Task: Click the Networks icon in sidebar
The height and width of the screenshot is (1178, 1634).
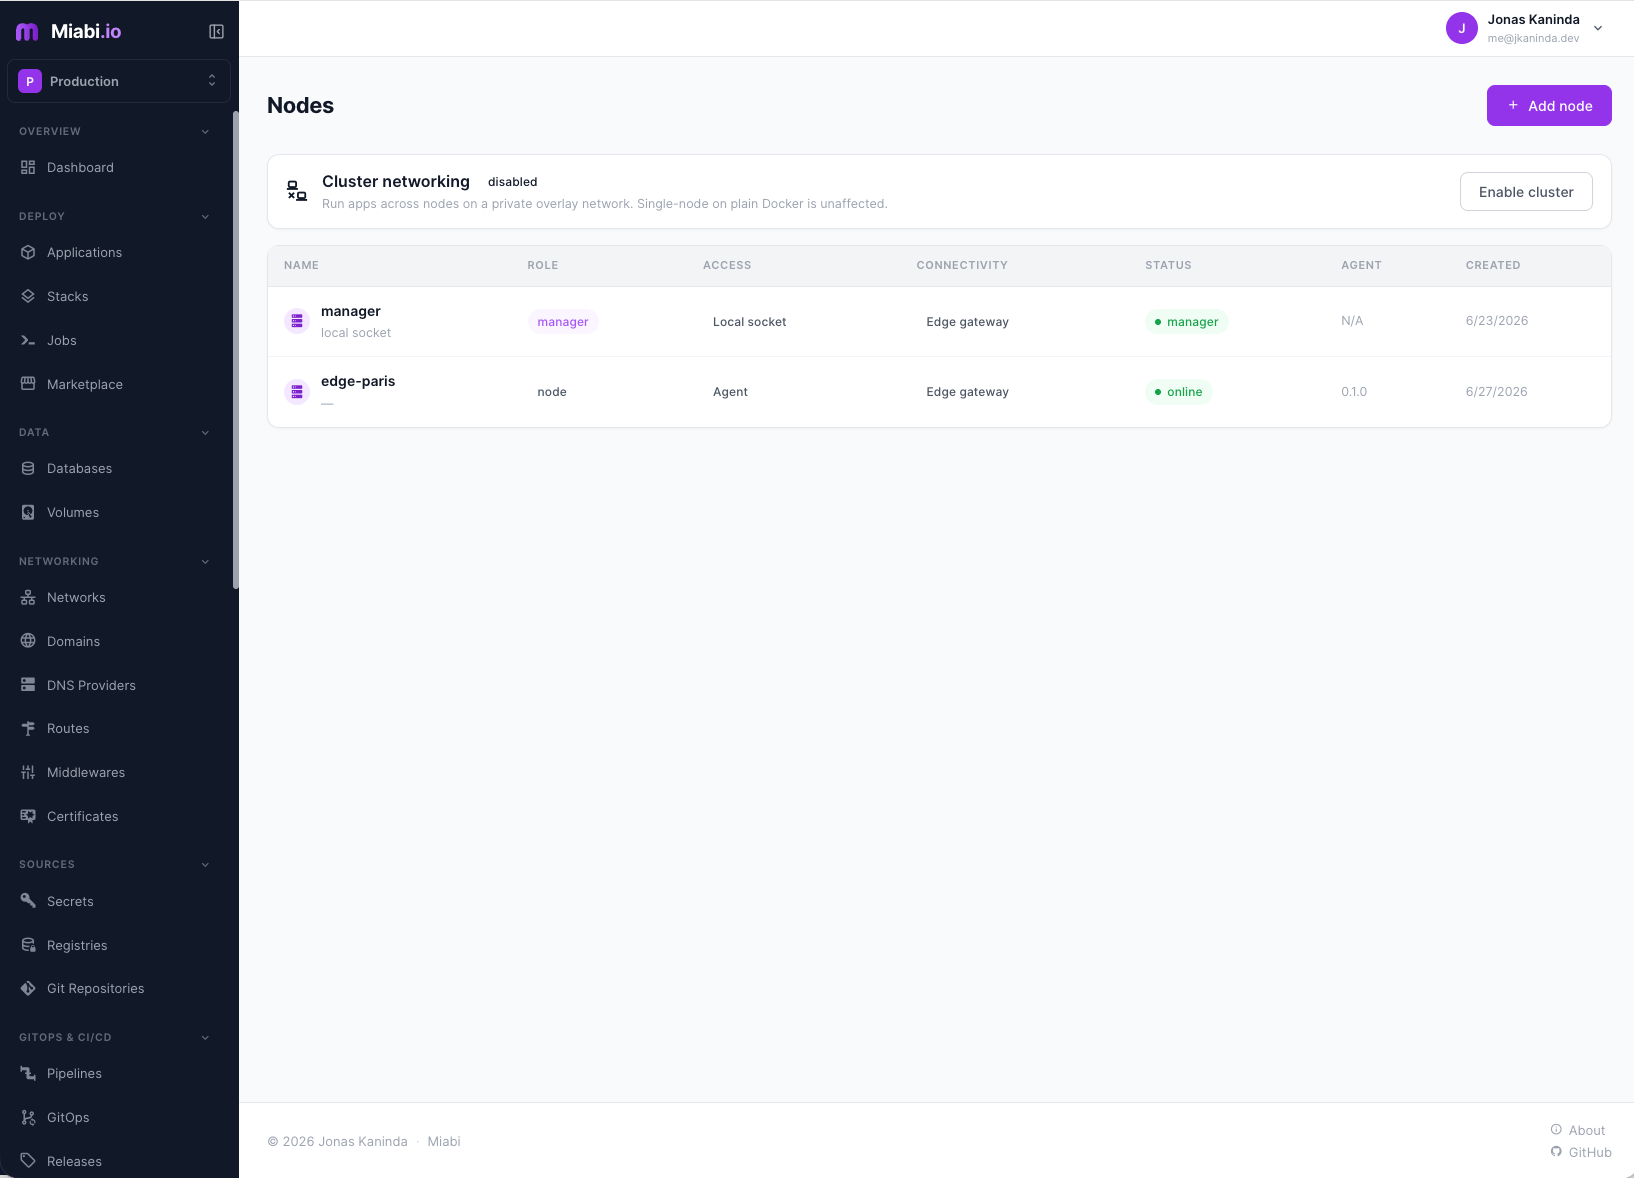Action: [28, 598]
